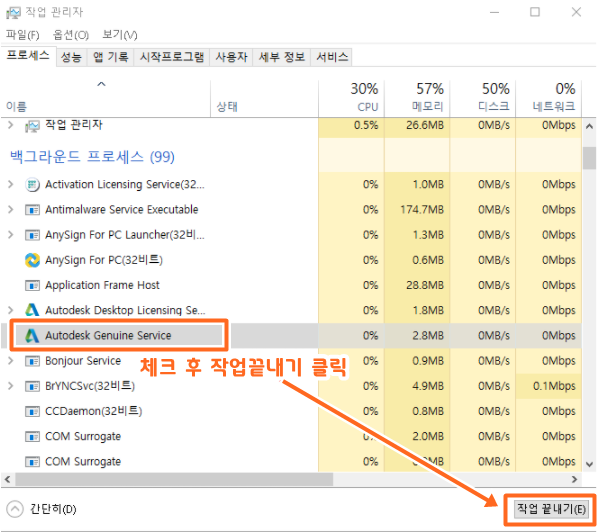The height and width of the screenshot is (532, 600).
Task: Sort by the 상태 column header
Action: 227,106
